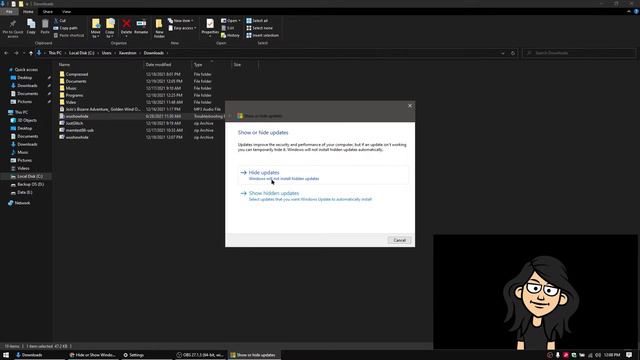The width and height of the screenshot is (640, 360).
Task: Click Invert selection in the ribbon
Action: [x=262, y=36]
